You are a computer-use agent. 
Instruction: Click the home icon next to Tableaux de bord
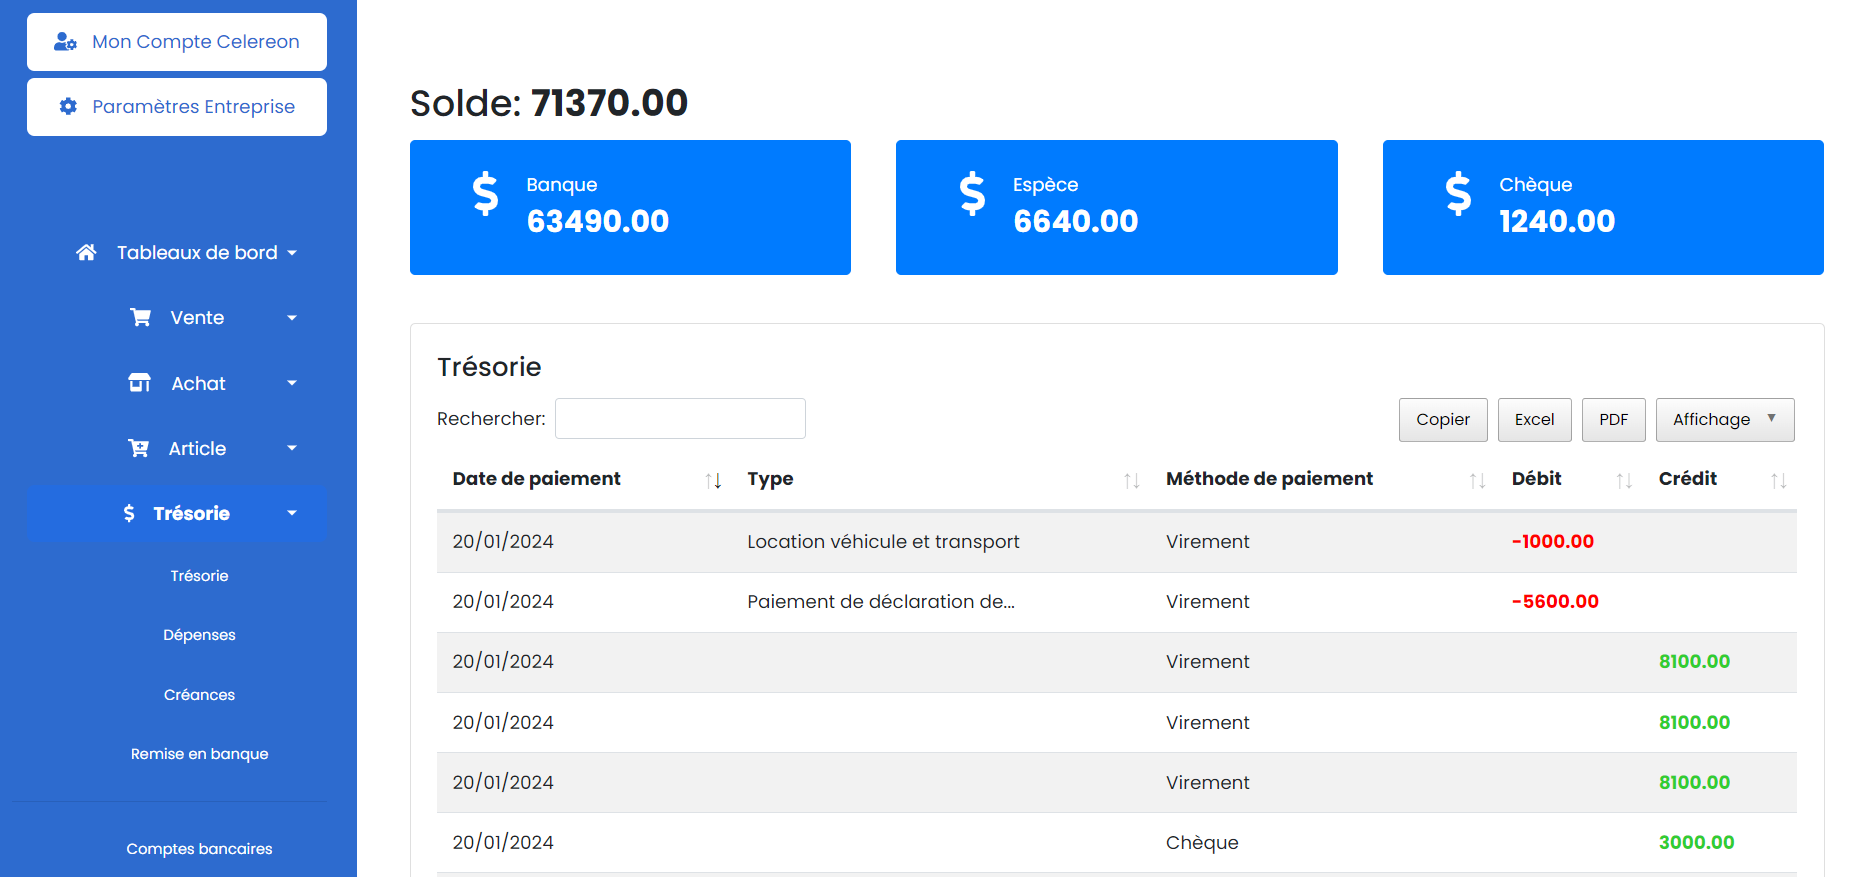(87, 253)
